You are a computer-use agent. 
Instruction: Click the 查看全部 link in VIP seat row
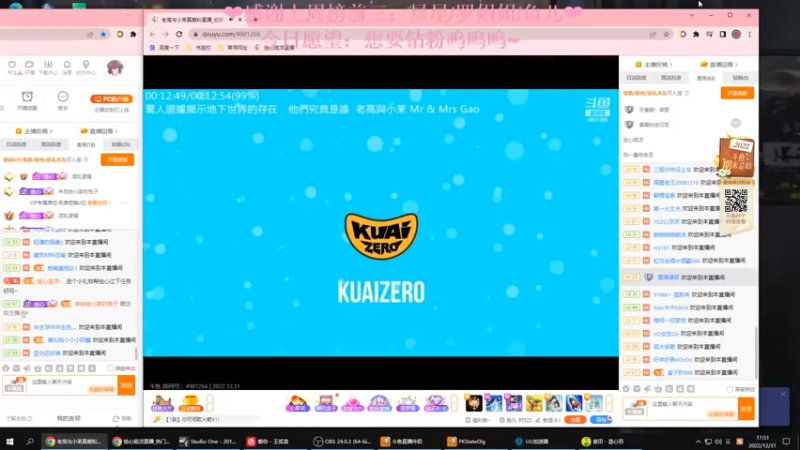pos(98,203)
